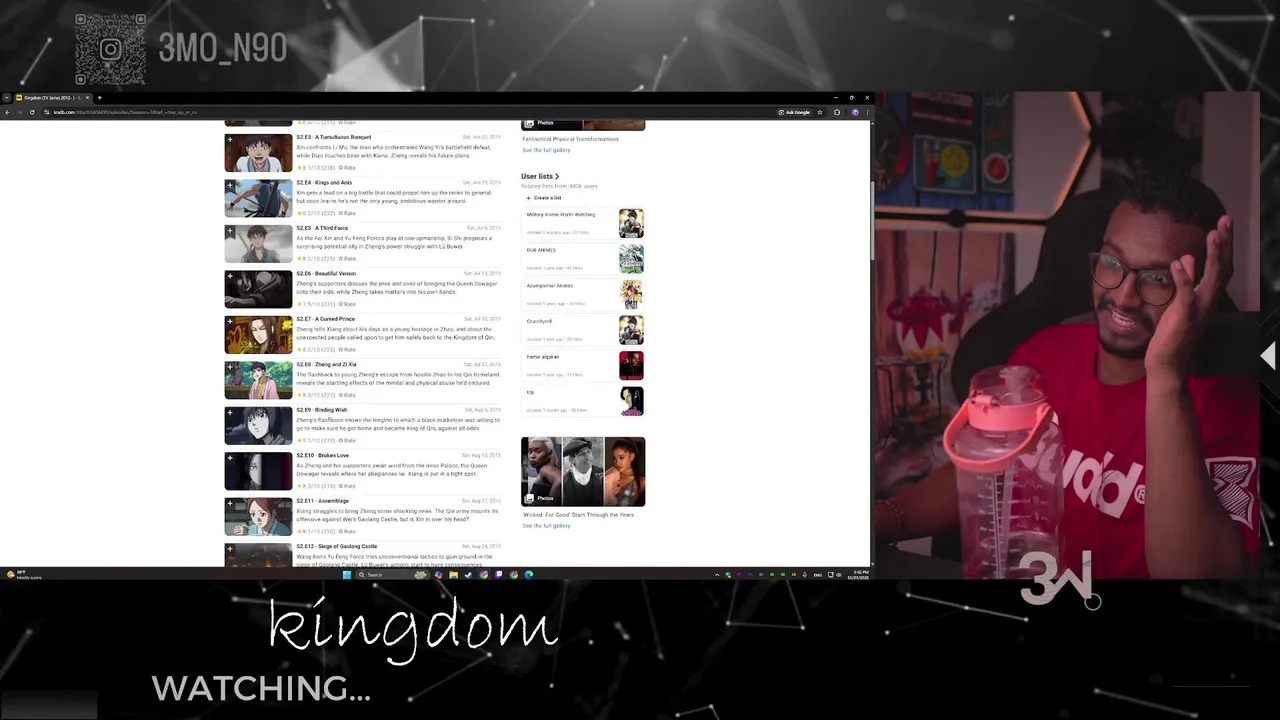Click the S2.E7 A Cursed Prince thumbnail

[x=259, y=335]
